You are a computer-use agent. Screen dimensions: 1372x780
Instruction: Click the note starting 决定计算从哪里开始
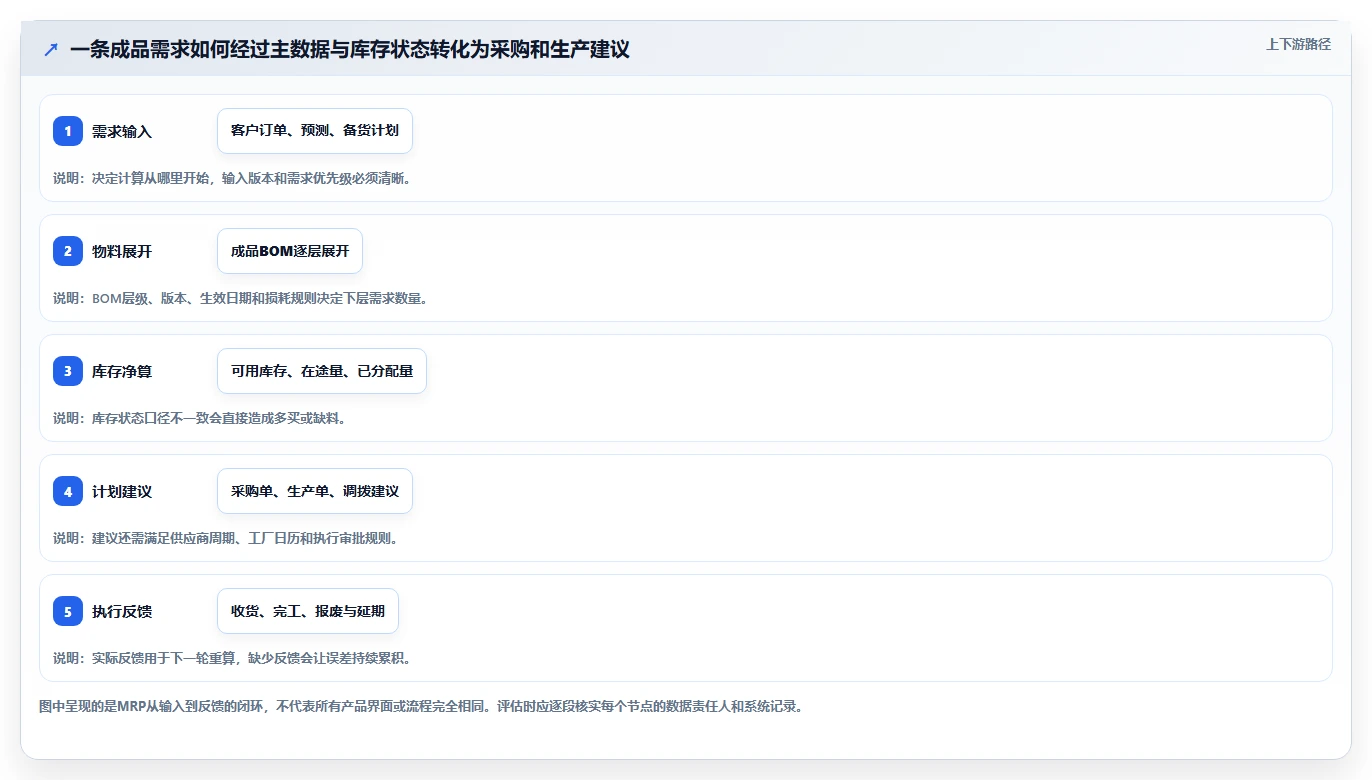(x=232, y=178)
